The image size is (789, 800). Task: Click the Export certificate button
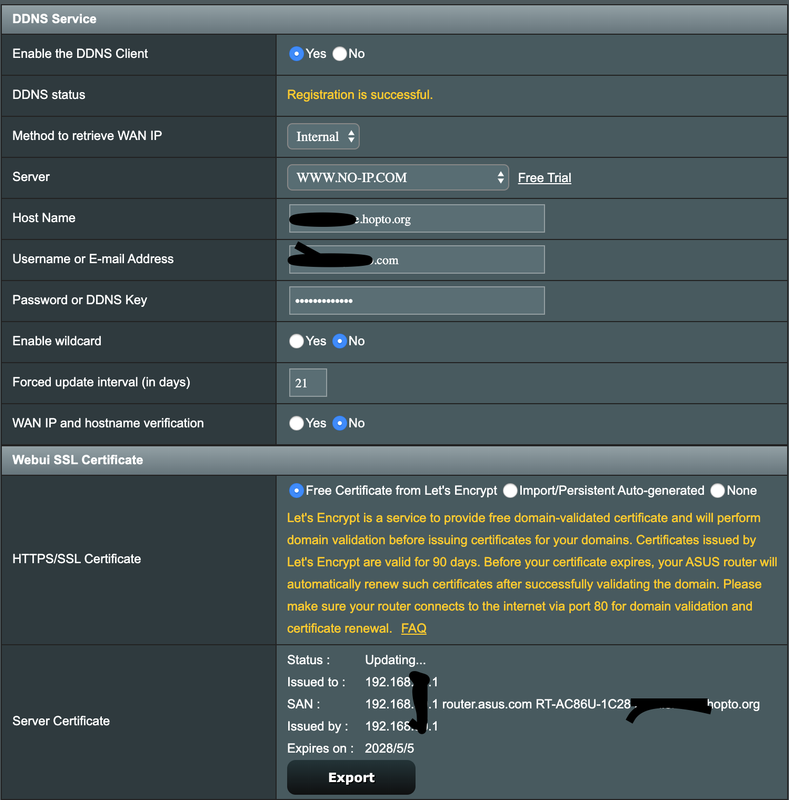tap(351, 777)
